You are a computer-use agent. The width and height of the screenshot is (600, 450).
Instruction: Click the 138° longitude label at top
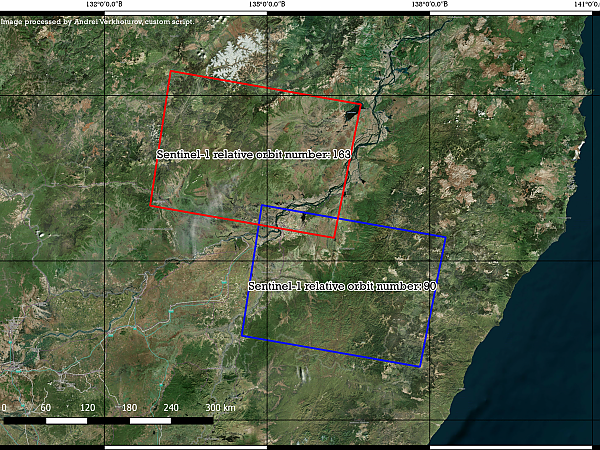click(x=430, y=5)
